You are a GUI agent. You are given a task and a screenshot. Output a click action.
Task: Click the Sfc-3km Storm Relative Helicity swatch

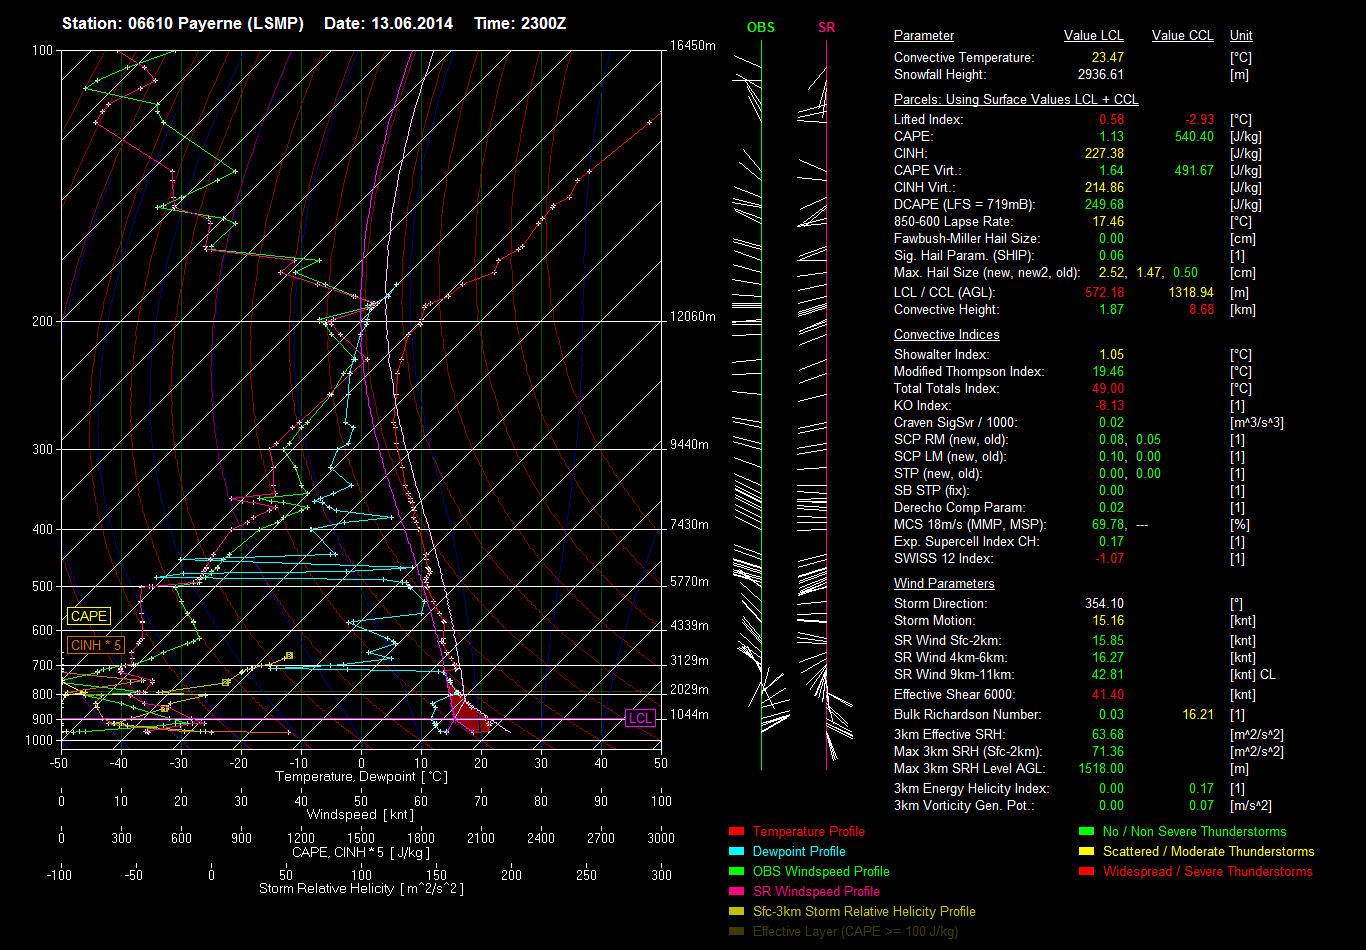(x=737, y=912)
